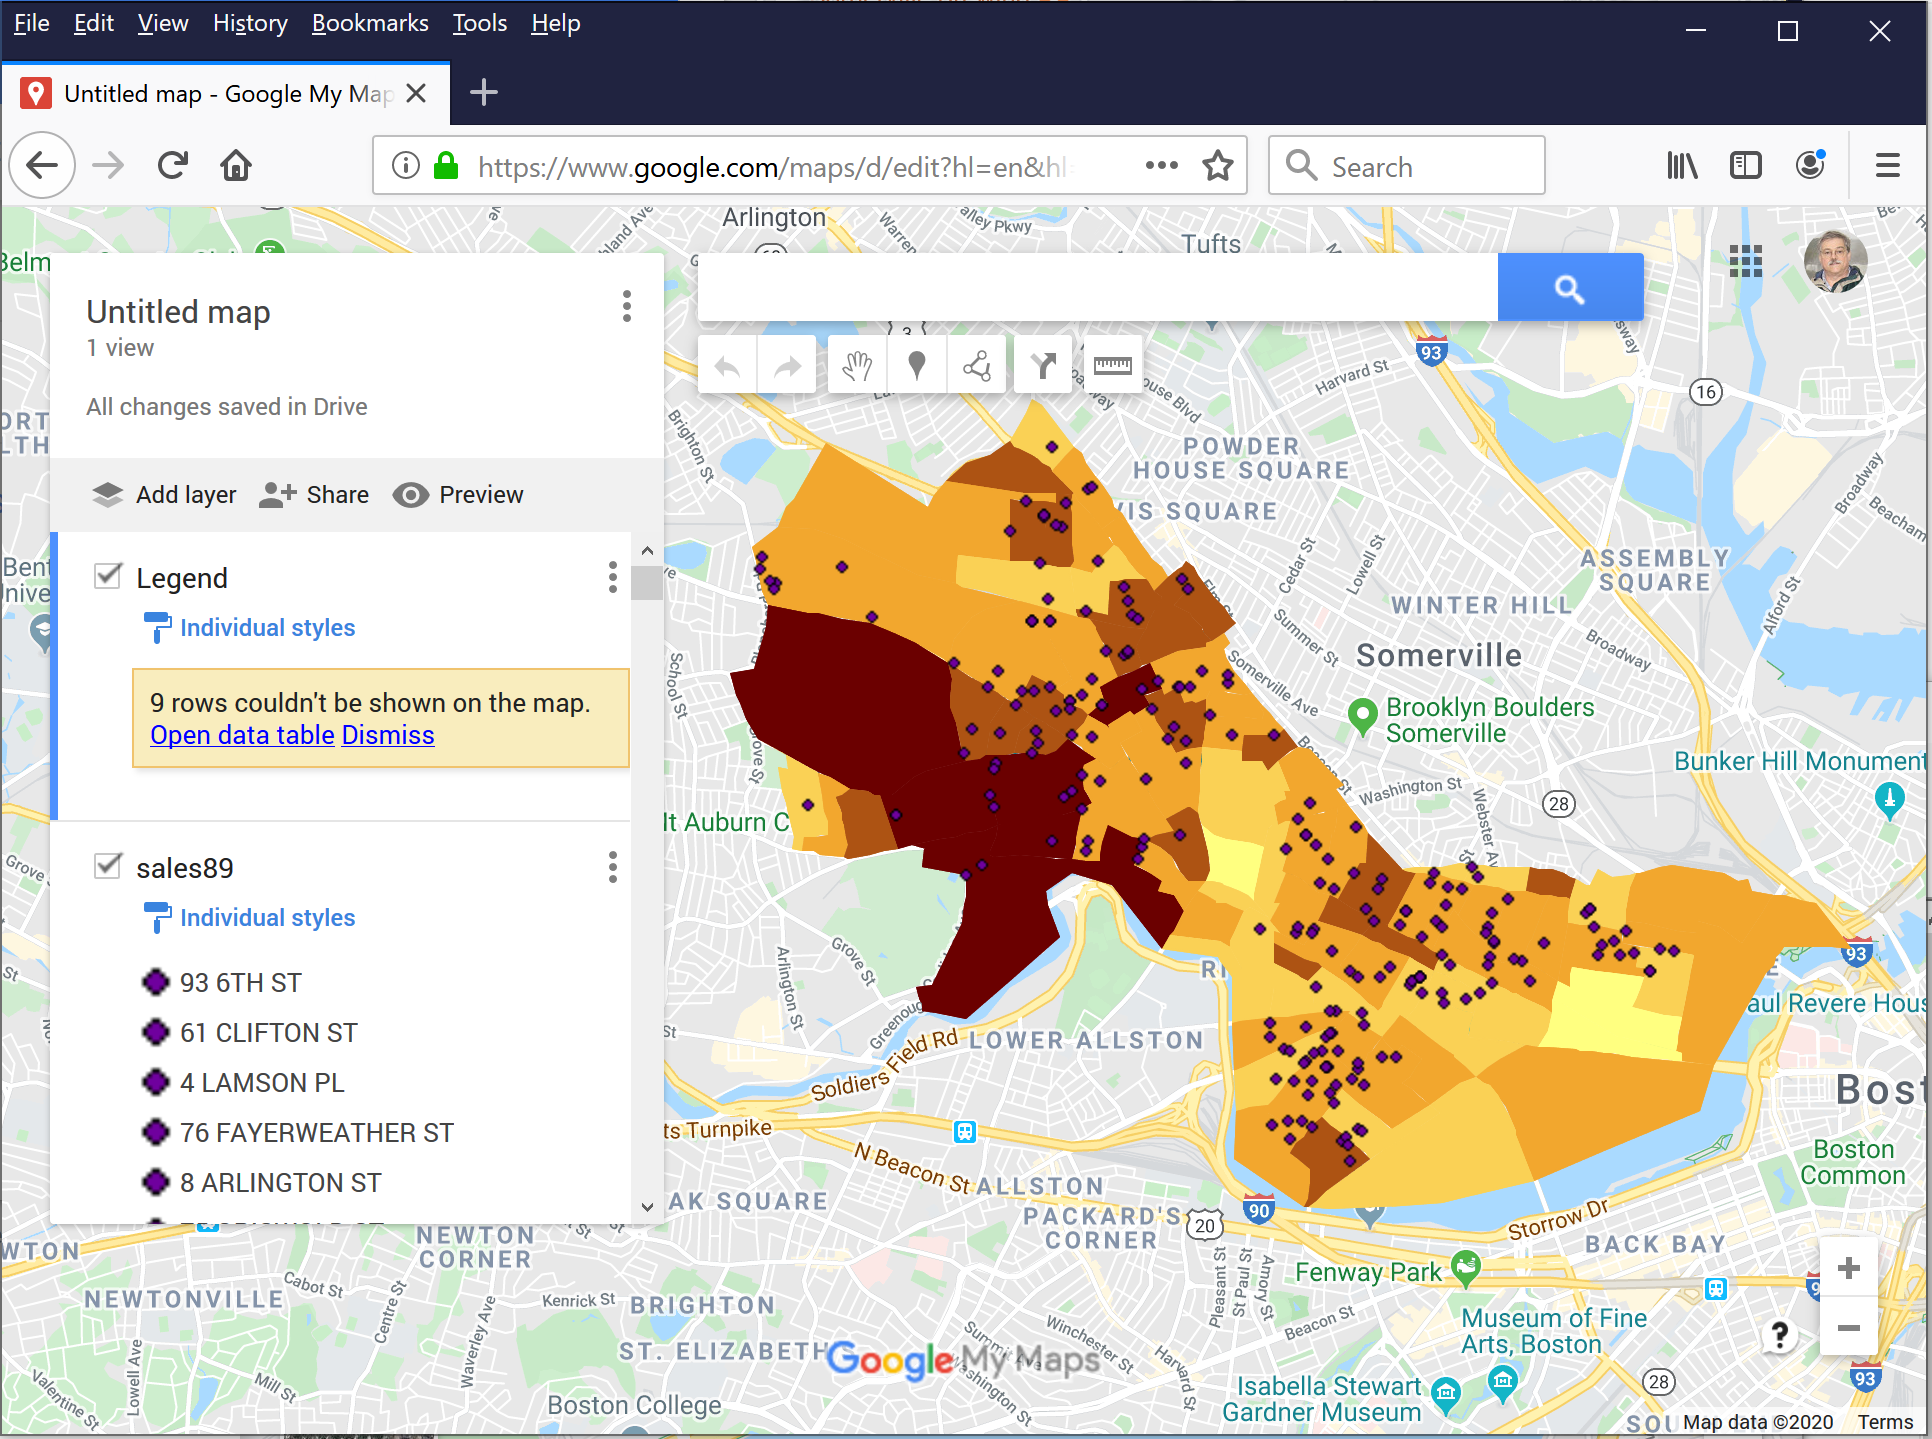Click the add marker tool
The height and width of the screenshot is (1439, 1932).
(x=916, y=366)
